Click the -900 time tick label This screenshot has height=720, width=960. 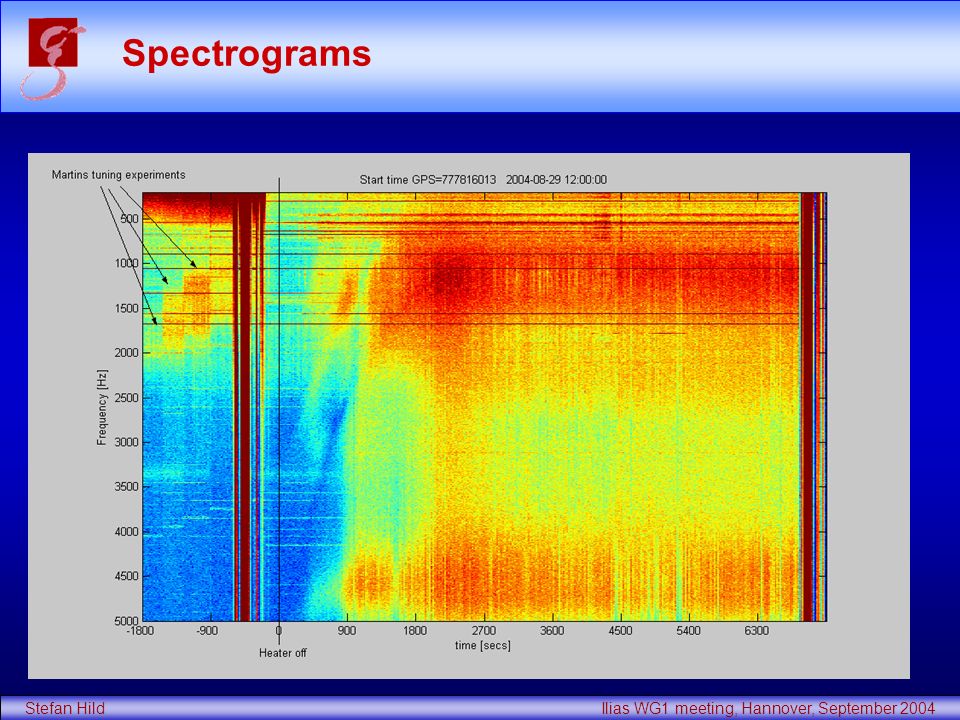207,631
